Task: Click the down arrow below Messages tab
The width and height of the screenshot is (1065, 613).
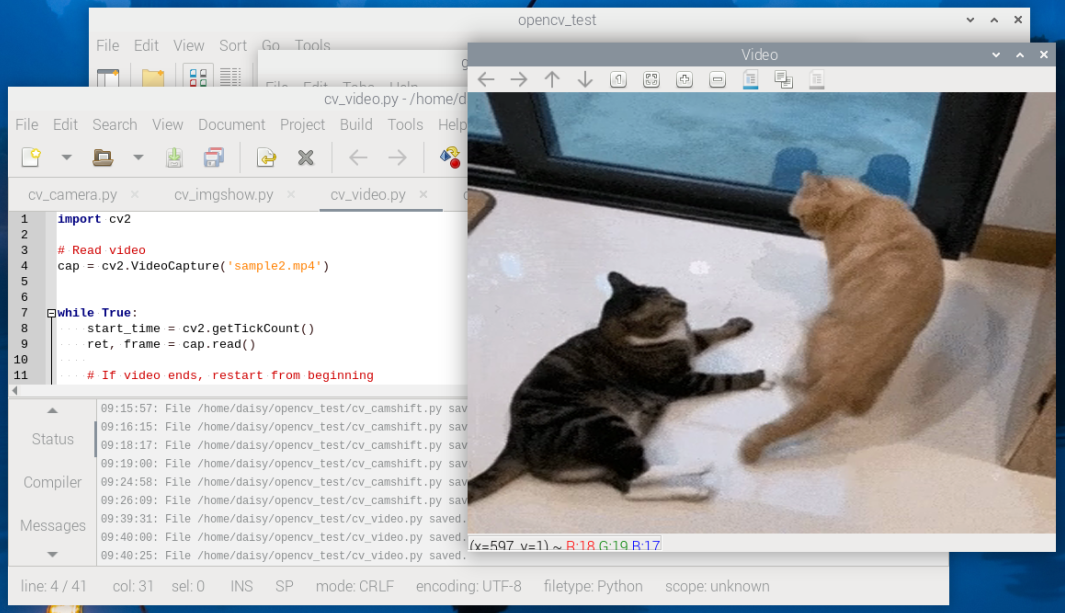Action: pos(52,555)
